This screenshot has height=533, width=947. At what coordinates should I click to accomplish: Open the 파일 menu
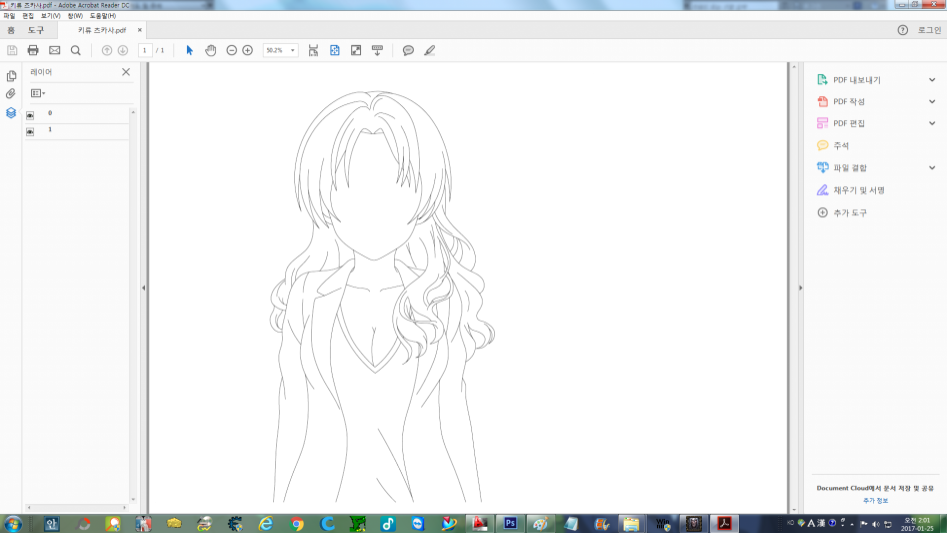pos(9,16)
